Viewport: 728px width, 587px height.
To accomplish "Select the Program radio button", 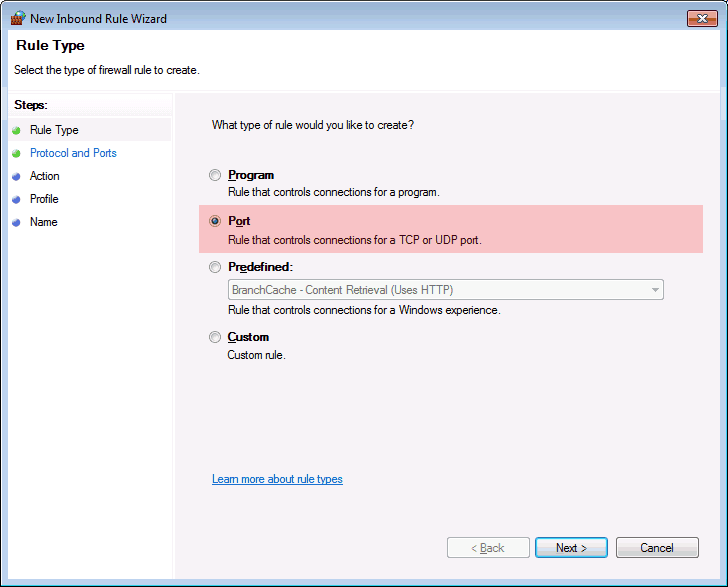I will pyautogui.click(x=214, y=175).
